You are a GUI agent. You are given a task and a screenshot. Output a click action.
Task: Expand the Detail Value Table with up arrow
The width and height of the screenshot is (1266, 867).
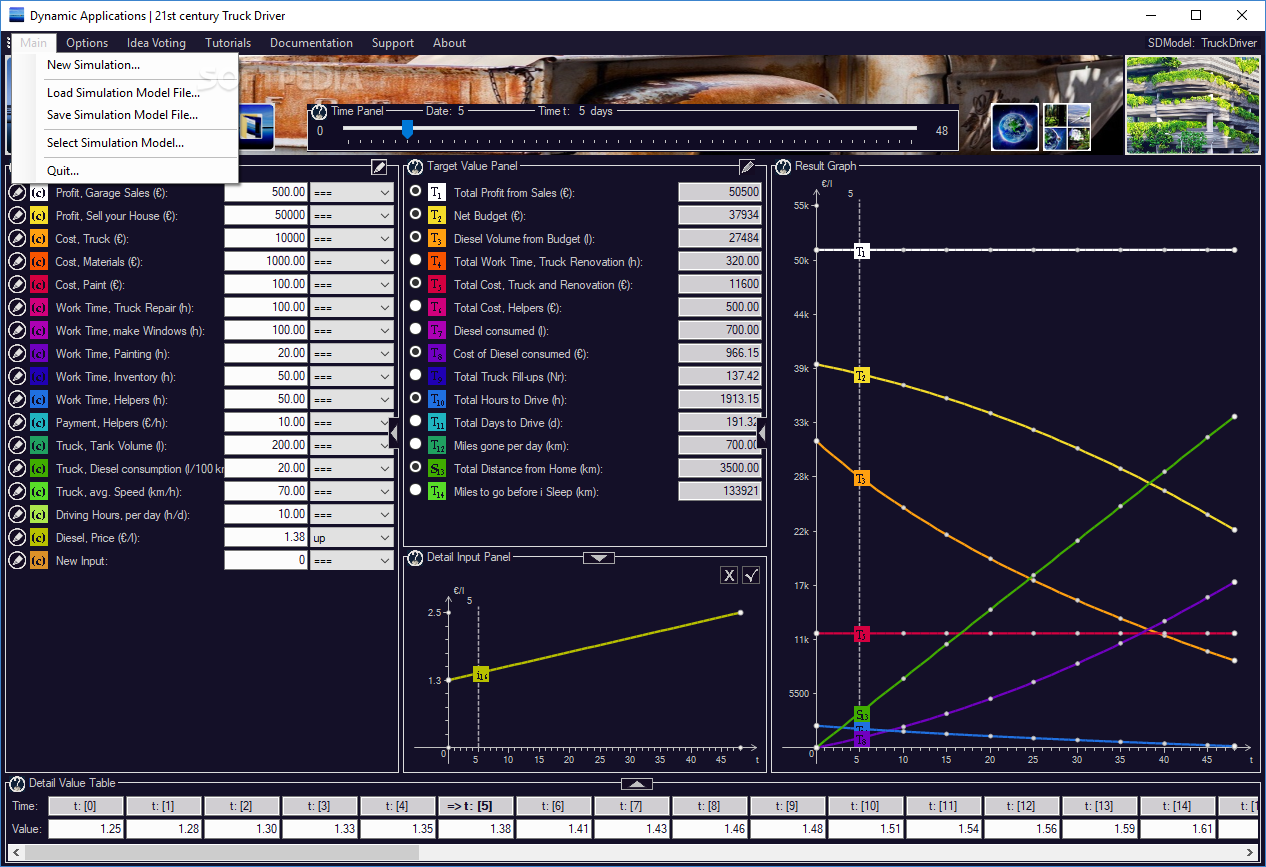637,783
